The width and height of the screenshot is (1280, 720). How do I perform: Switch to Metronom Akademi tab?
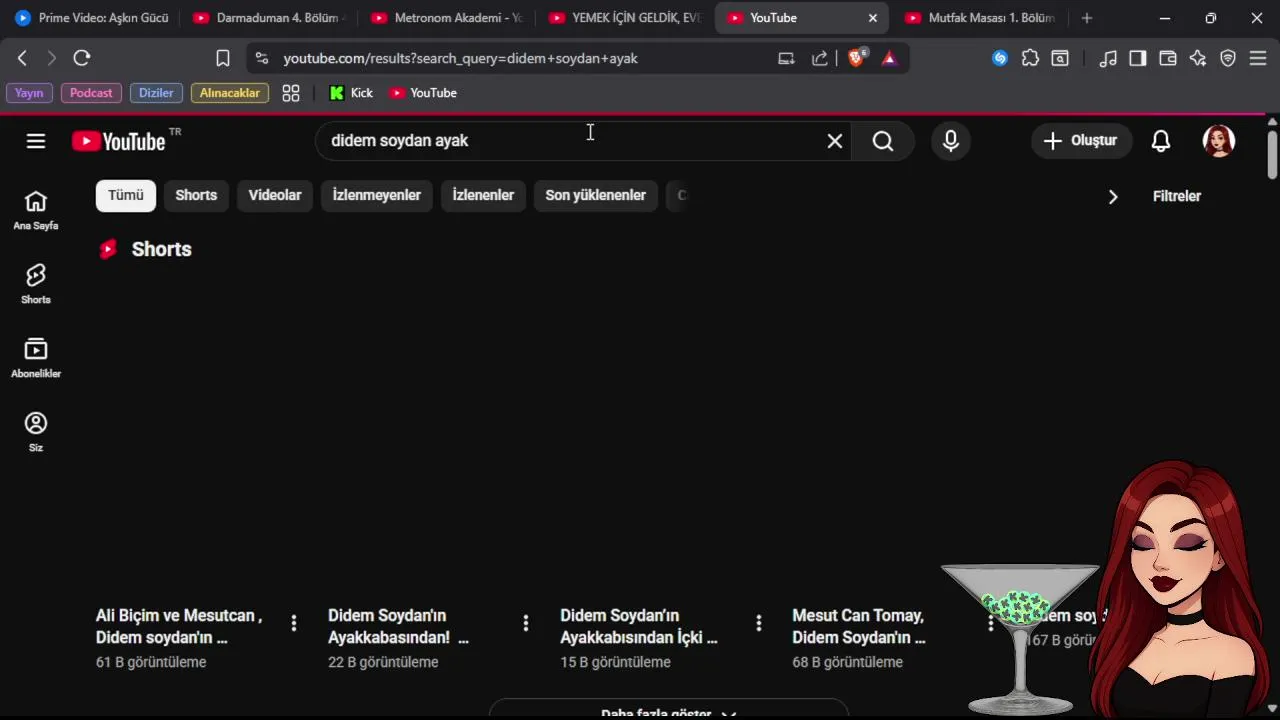click(448, 18)
